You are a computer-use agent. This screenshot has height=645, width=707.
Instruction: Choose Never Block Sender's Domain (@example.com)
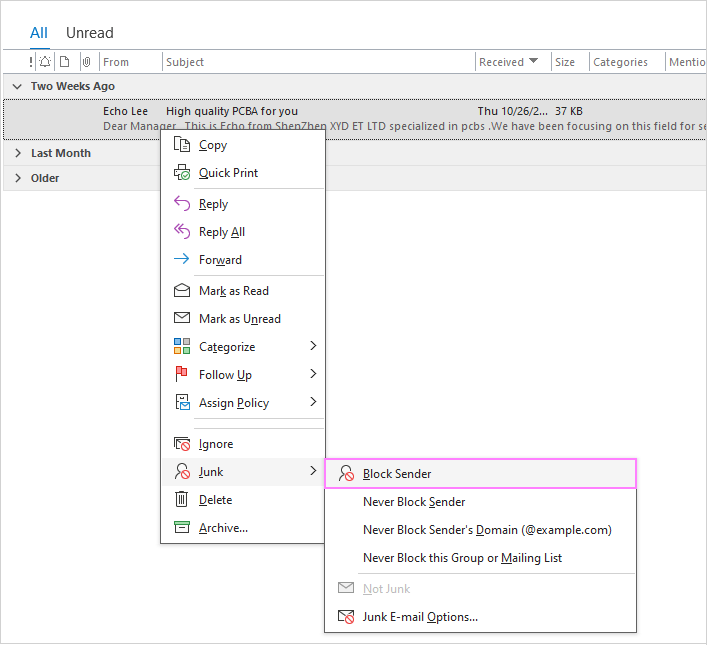click(x=481, y=530)
